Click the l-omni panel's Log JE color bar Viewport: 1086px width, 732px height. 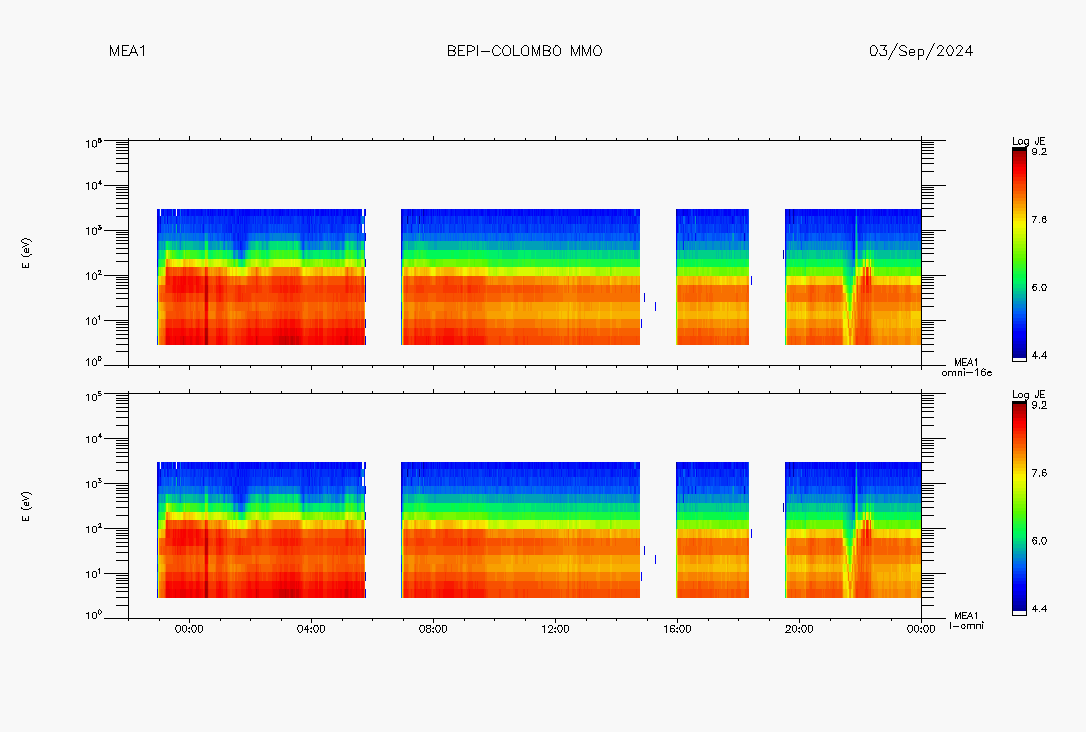tap(1019, 507)
